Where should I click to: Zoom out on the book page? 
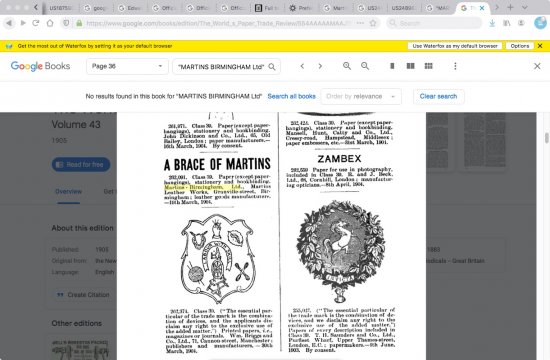point(365,66)
